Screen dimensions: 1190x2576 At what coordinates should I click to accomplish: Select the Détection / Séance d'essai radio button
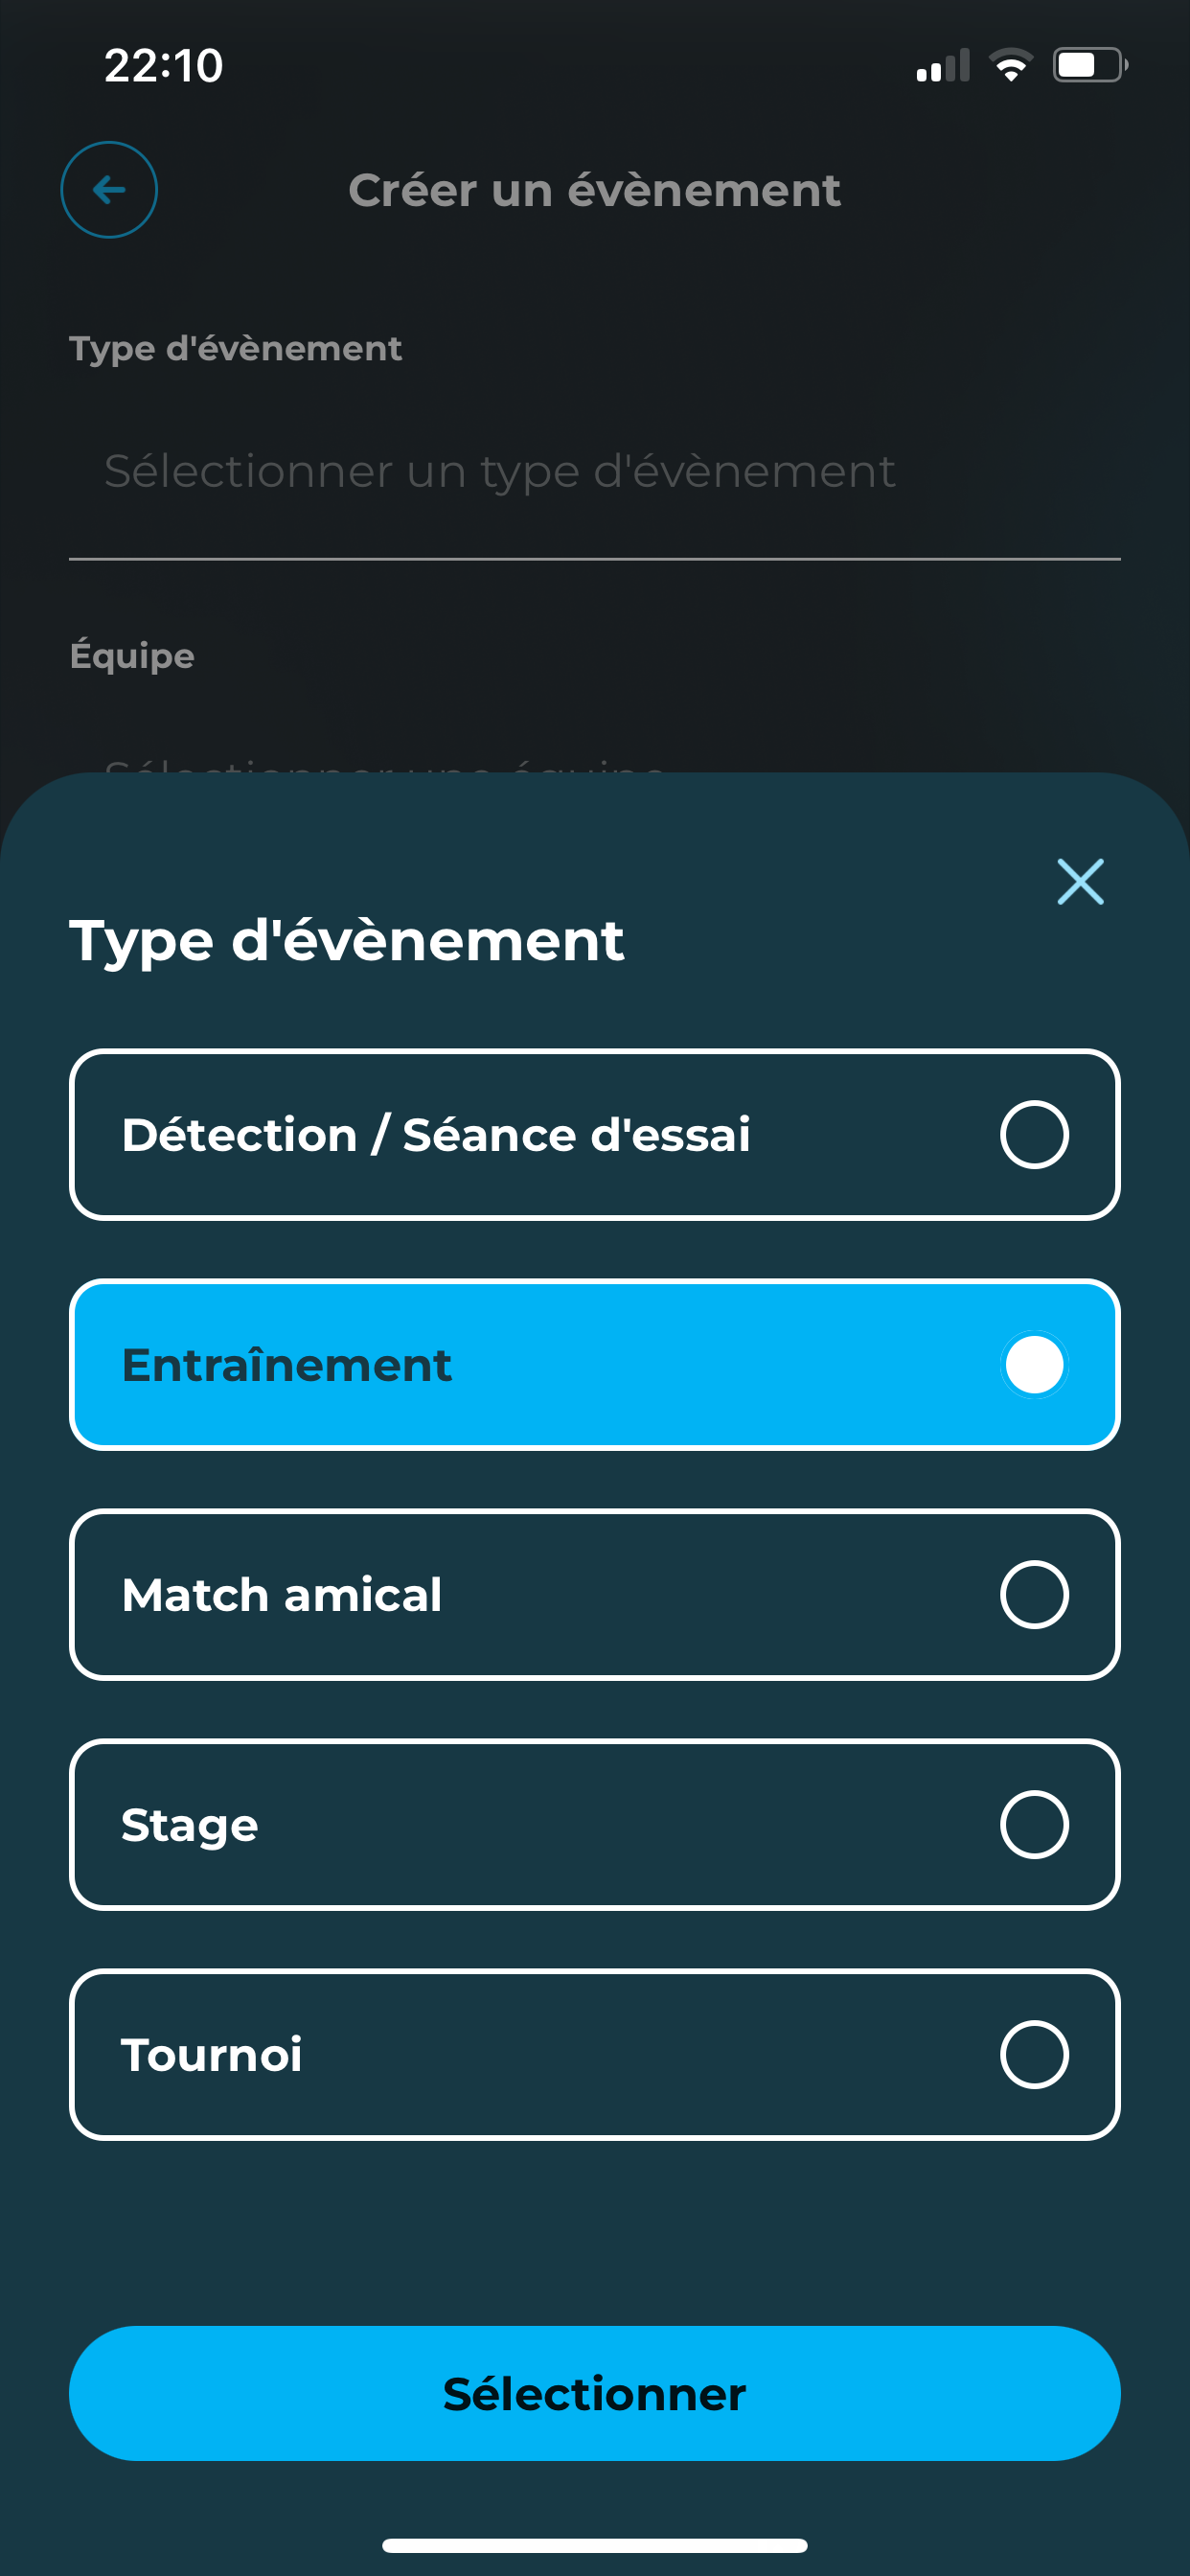(1034, 1134)
